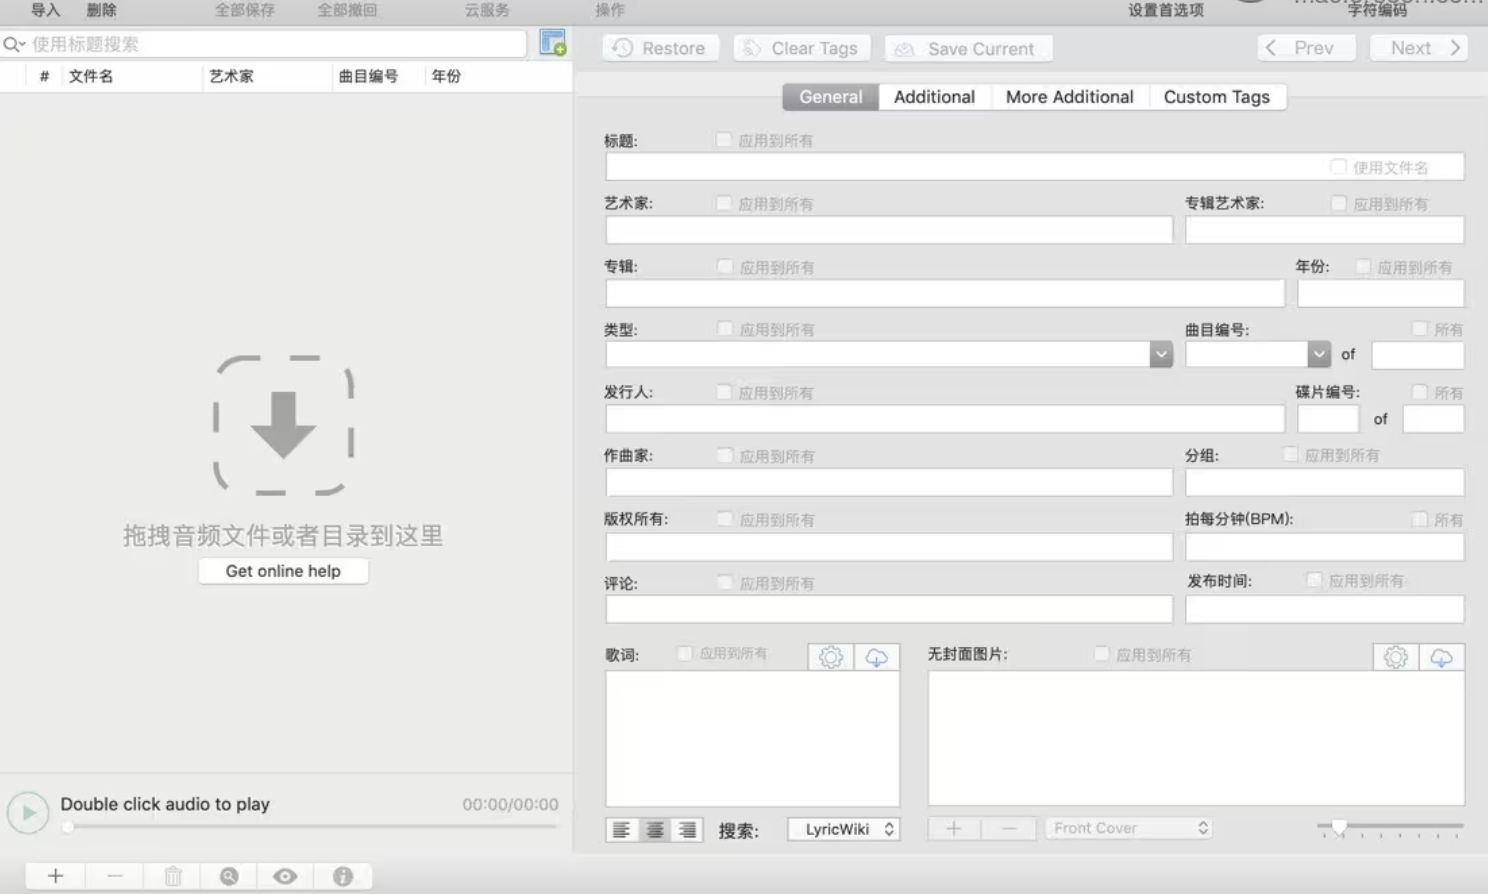Click the trash icon in bottom toolbar
Screen dimensions: 1488x894
pos(172,875)
